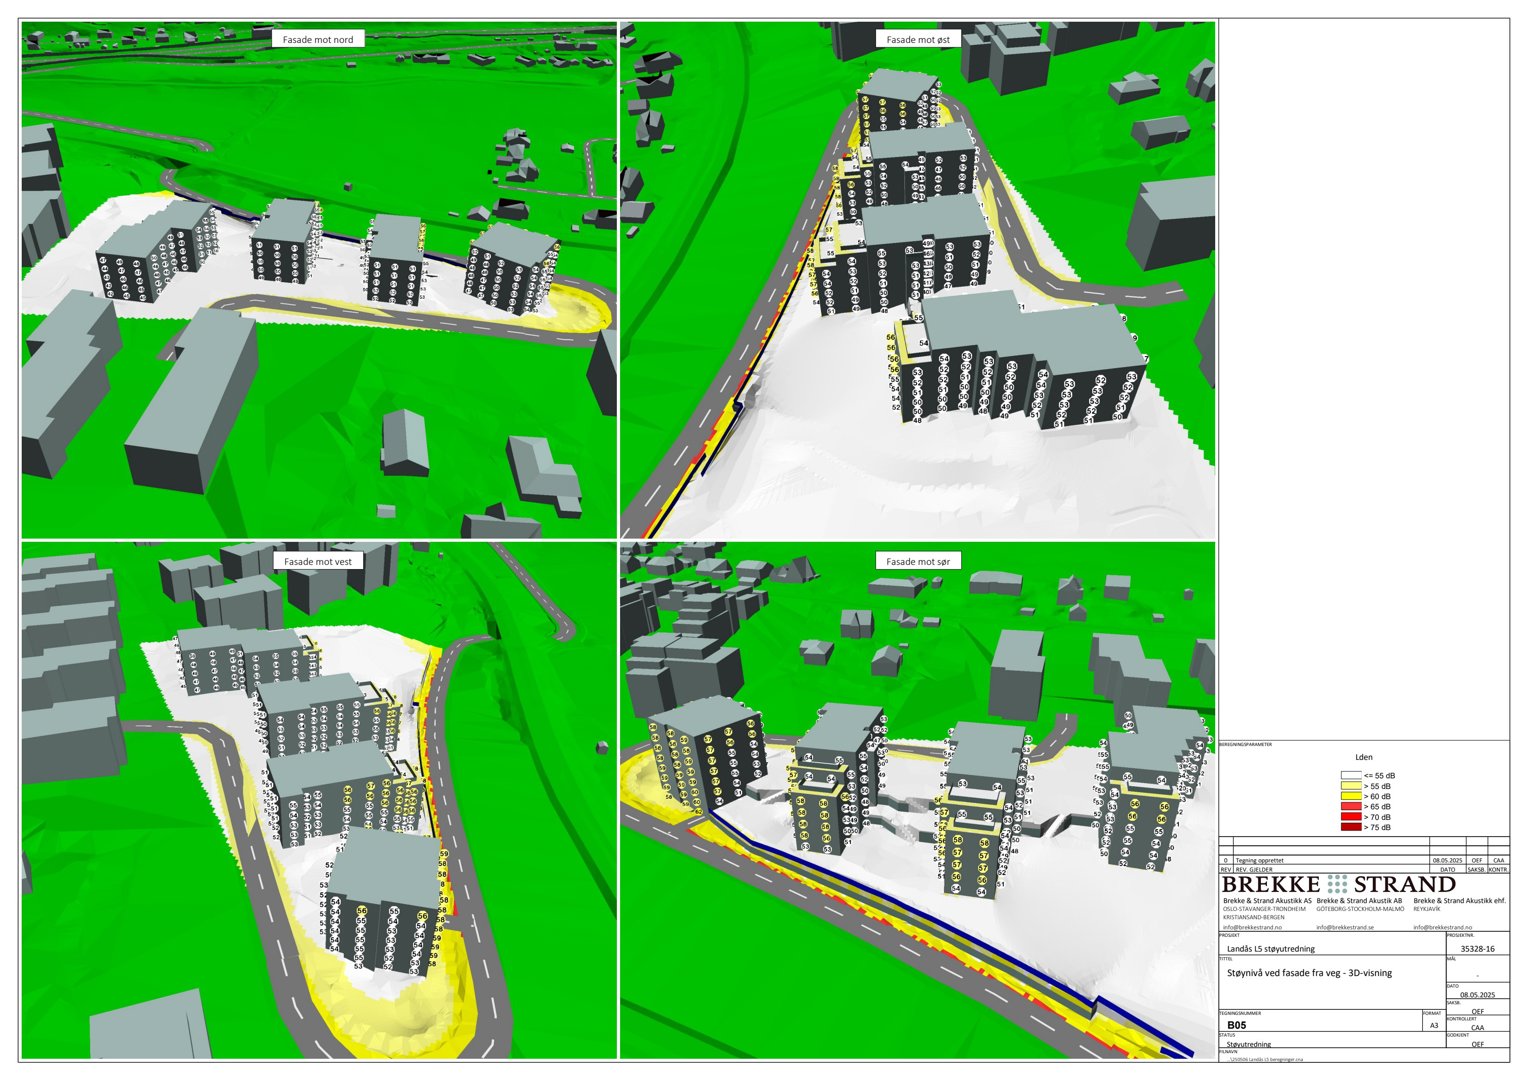
Task: Click the revision entry "Tegning opprettet"
Action: [1259, 860]
